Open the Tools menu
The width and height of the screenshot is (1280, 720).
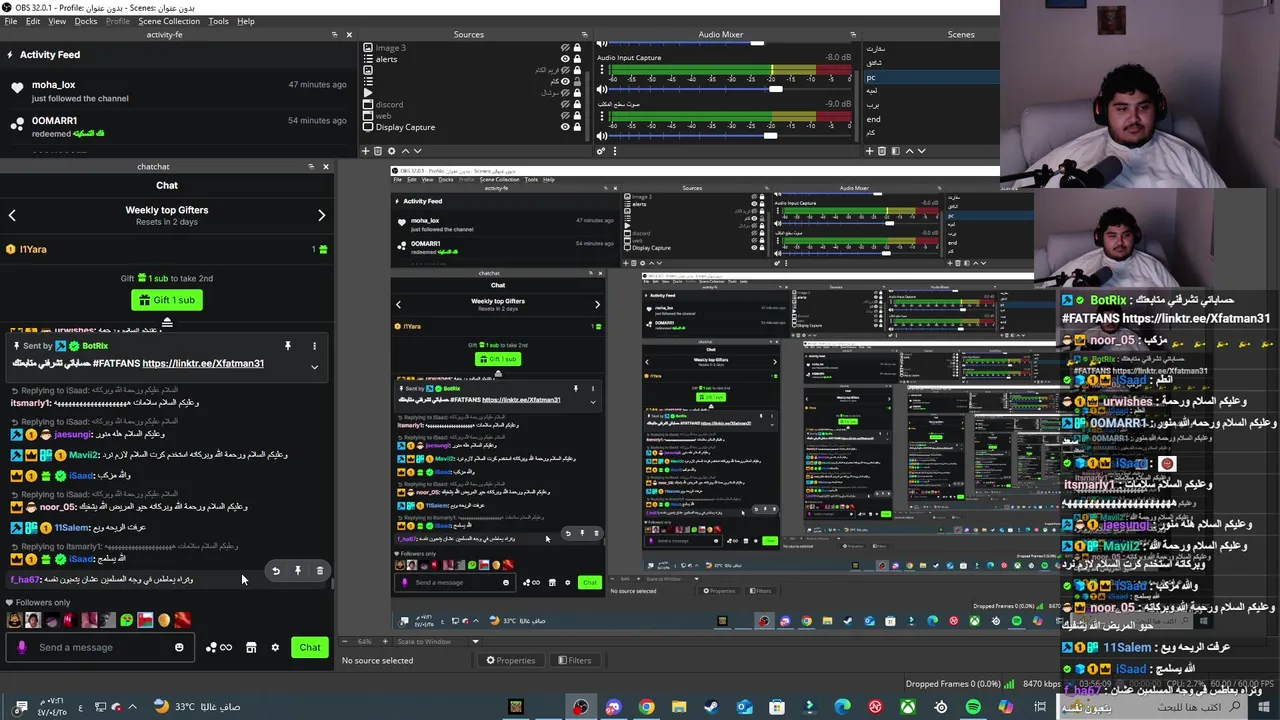click(218, 21)
